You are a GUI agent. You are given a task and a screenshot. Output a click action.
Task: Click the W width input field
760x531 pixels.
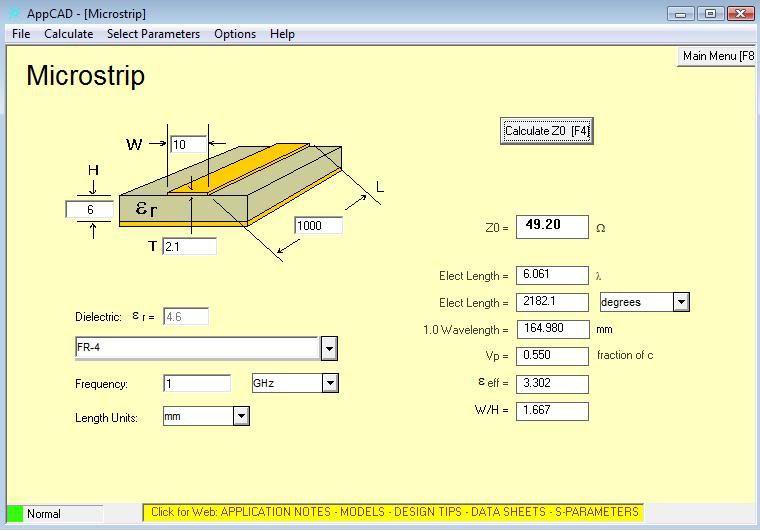[x=187, y=145]
